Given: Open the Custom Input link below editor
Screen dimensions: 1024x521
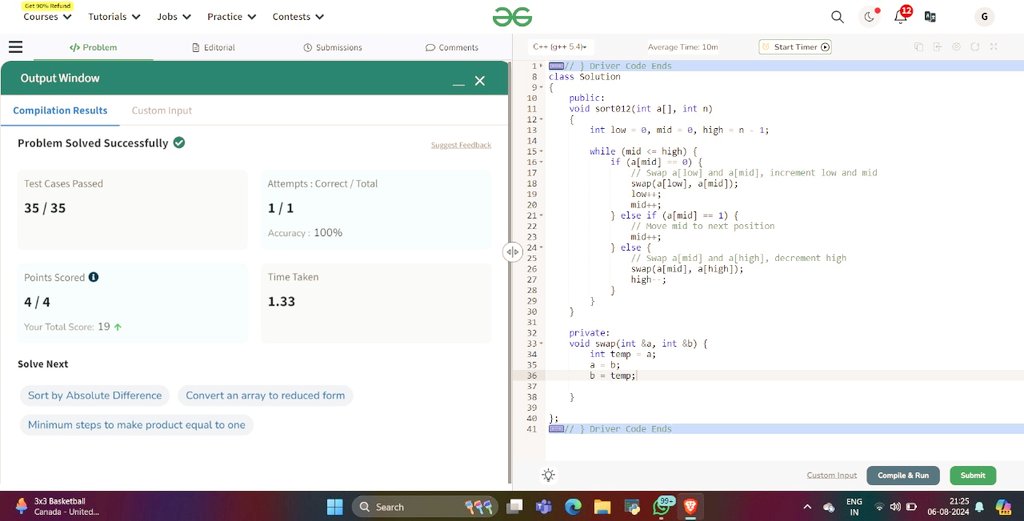Looking at the screenshot, I should [x=831, y=475].
